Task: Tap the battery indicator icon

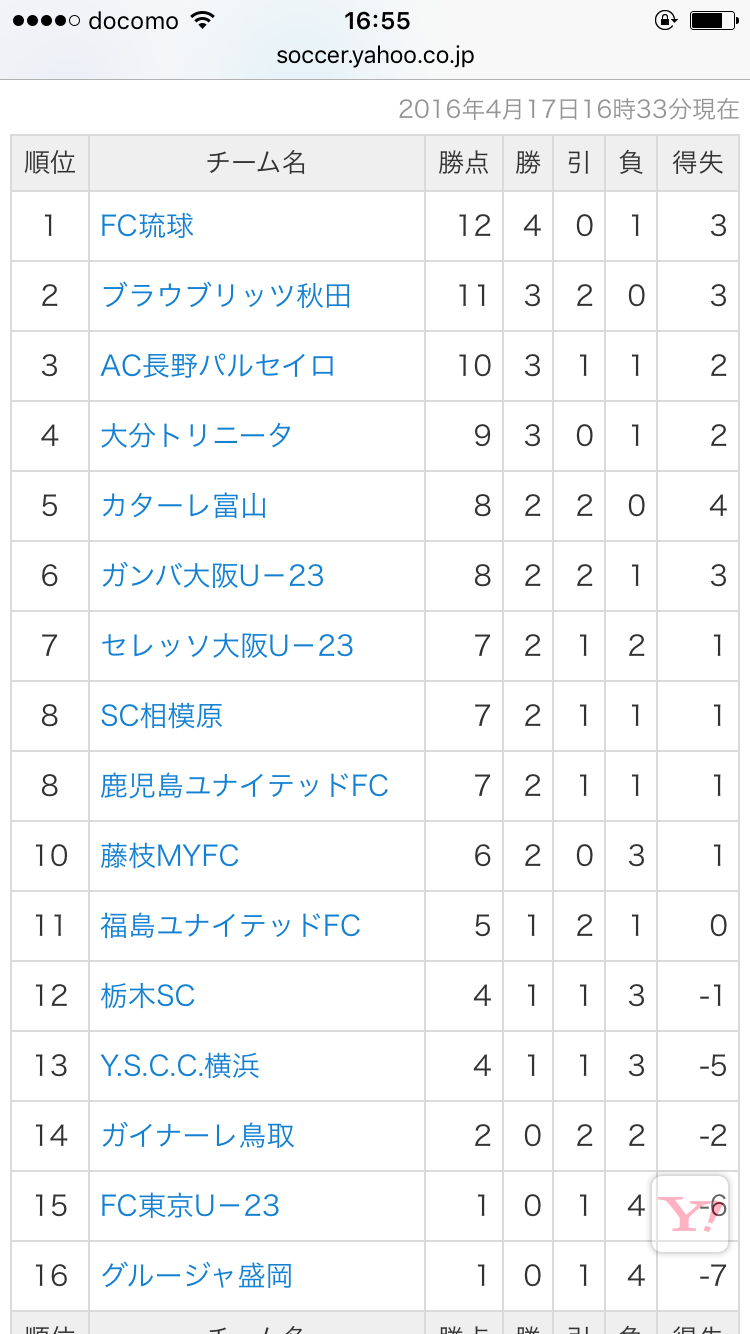Action: [711, 21]
